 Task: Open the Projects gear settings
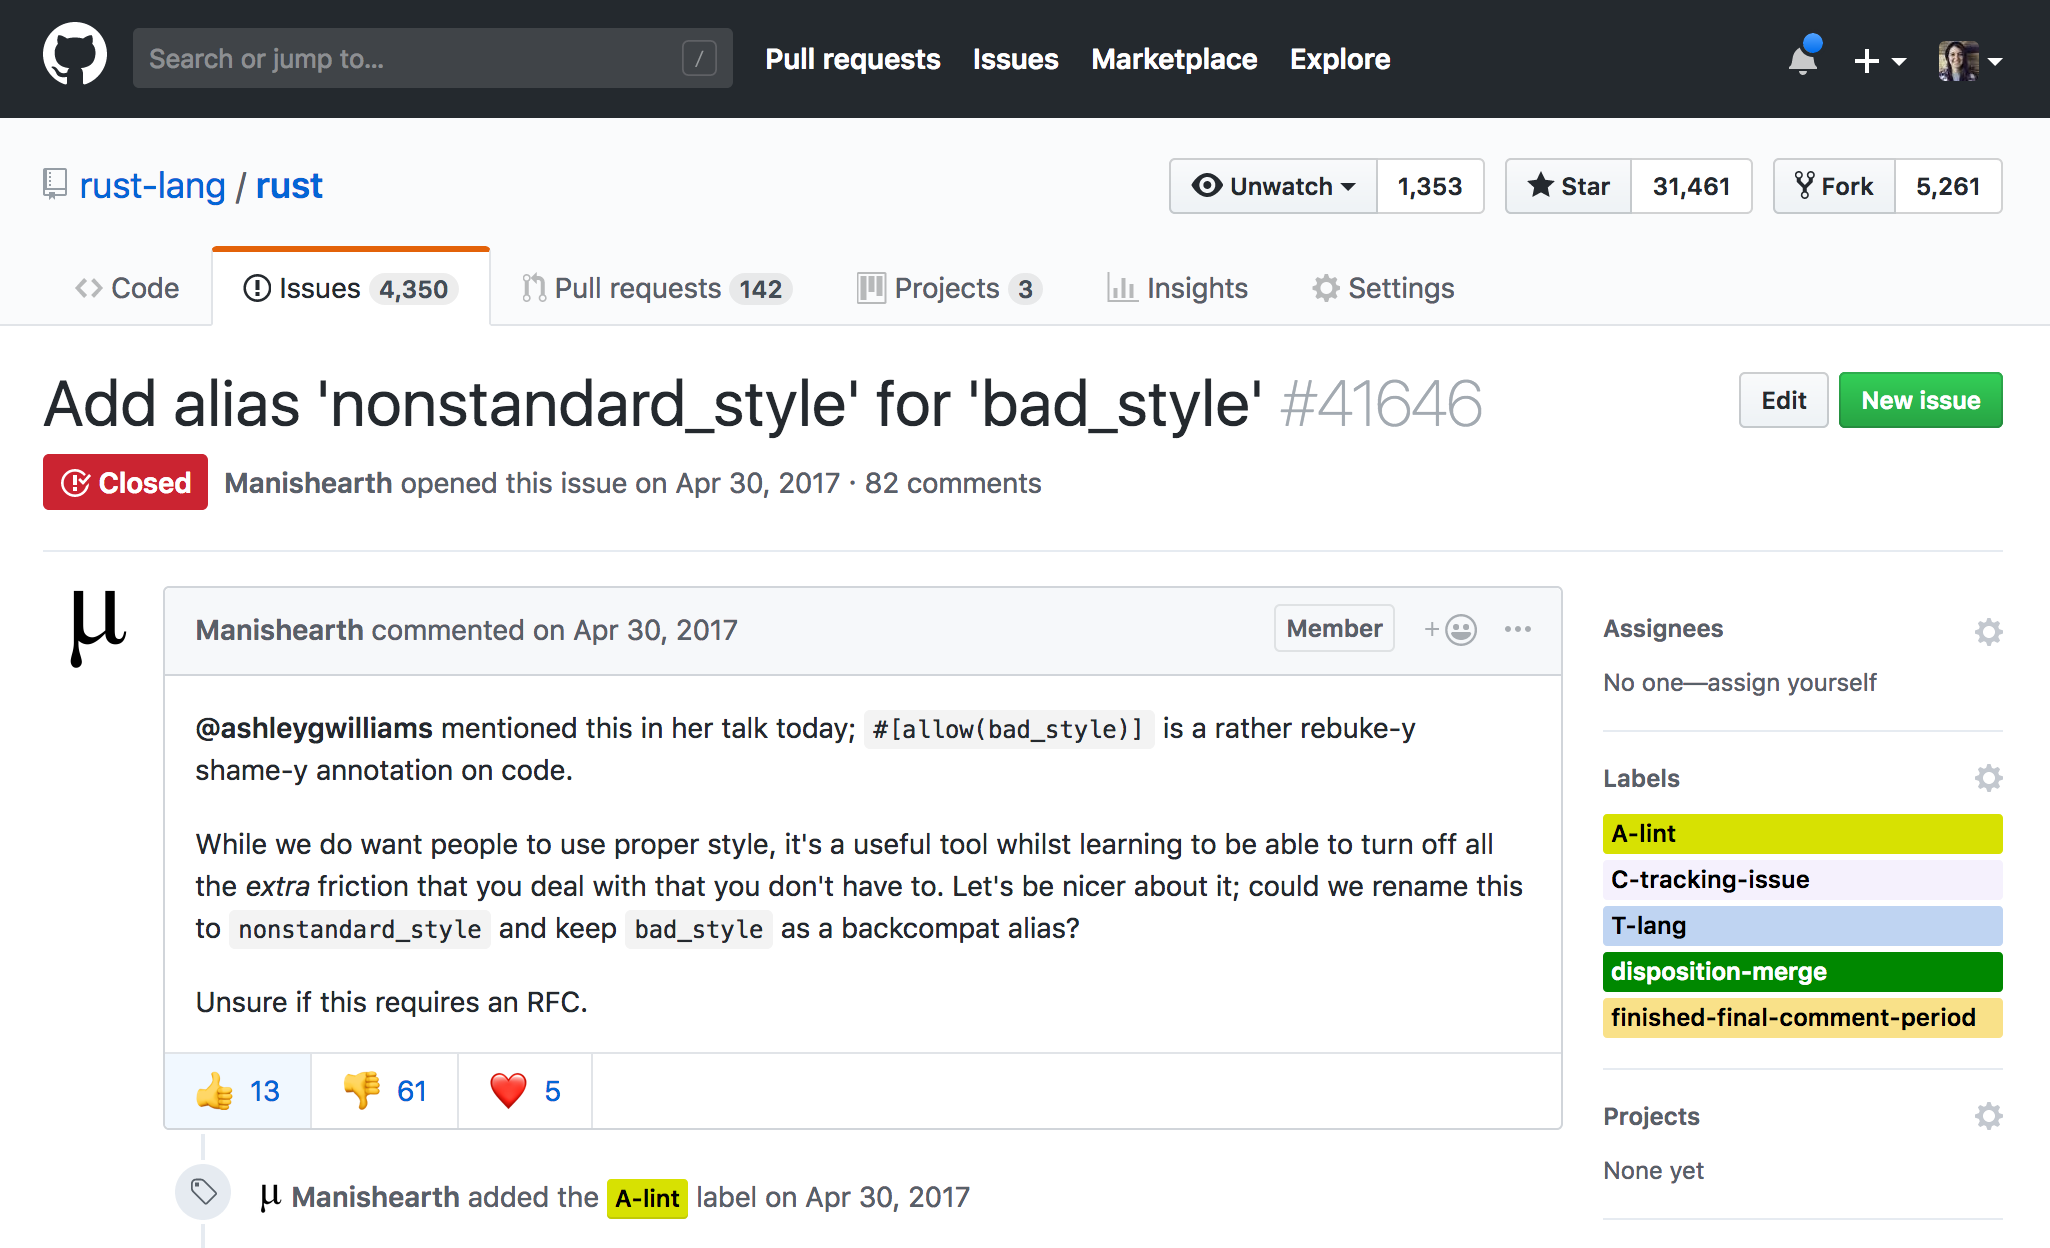pos(1988,1116)
